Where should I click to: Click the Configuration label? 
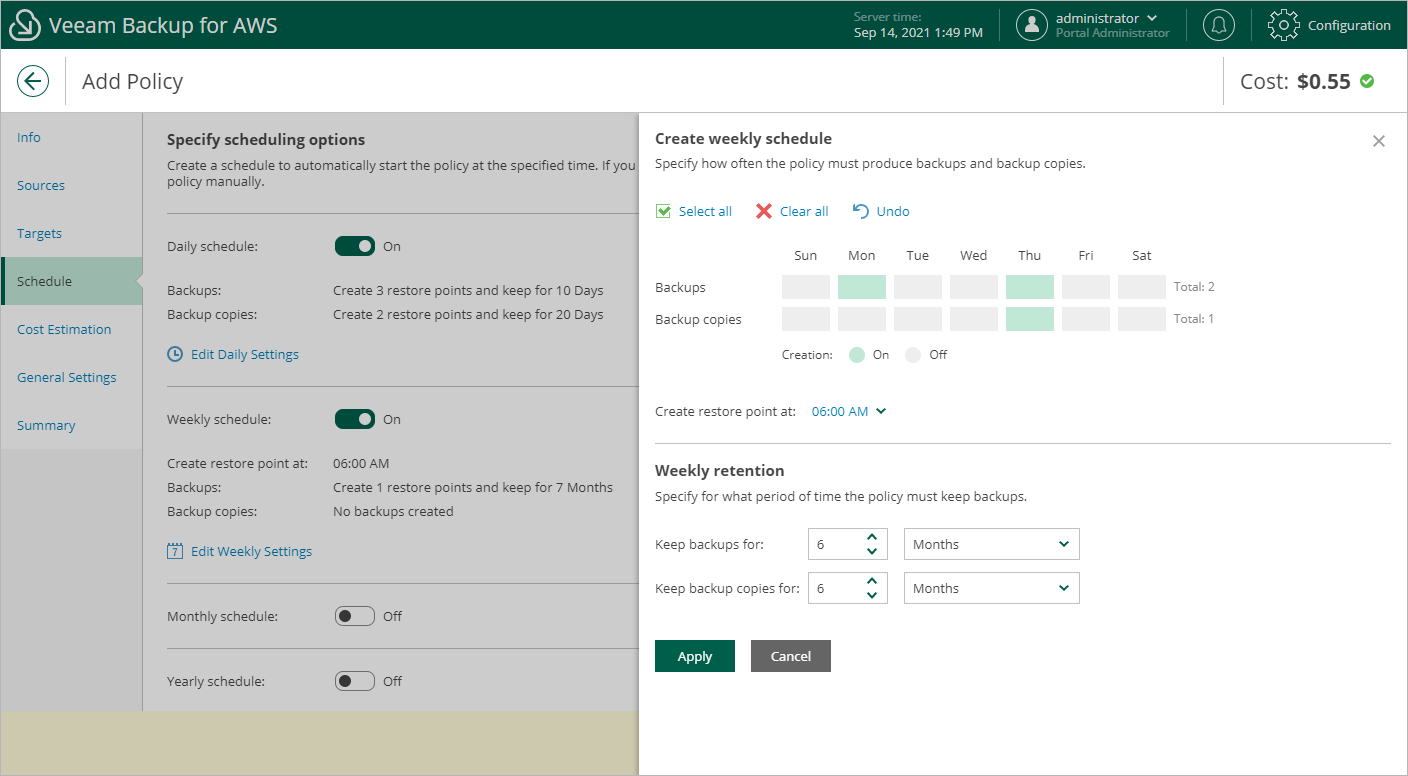[x=1349, y=25]
